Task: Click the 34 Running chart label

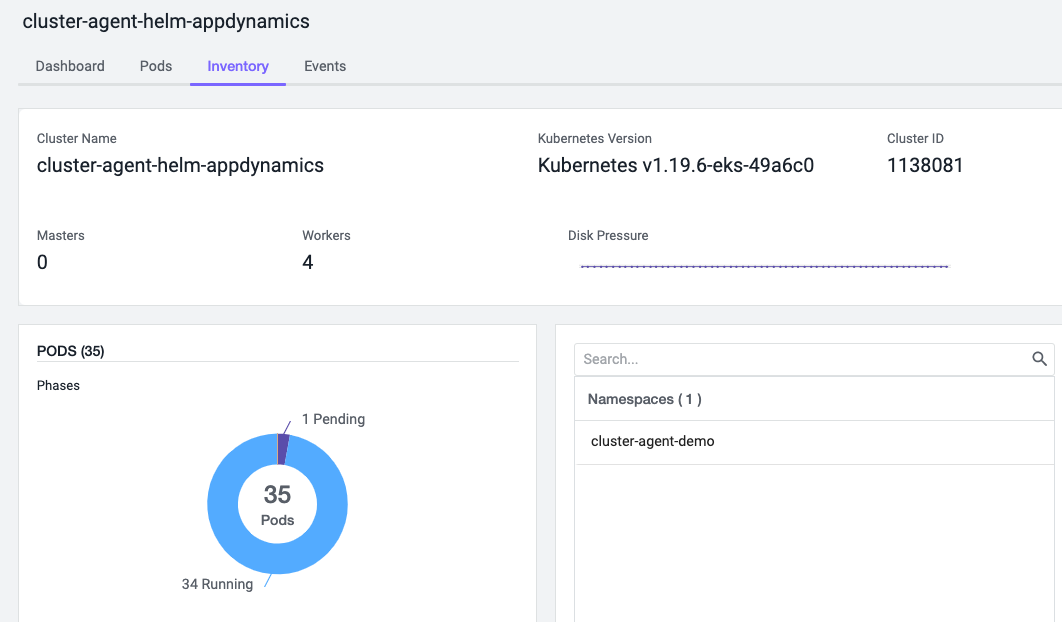Action: pyautogui.click(x=217, y=584)
